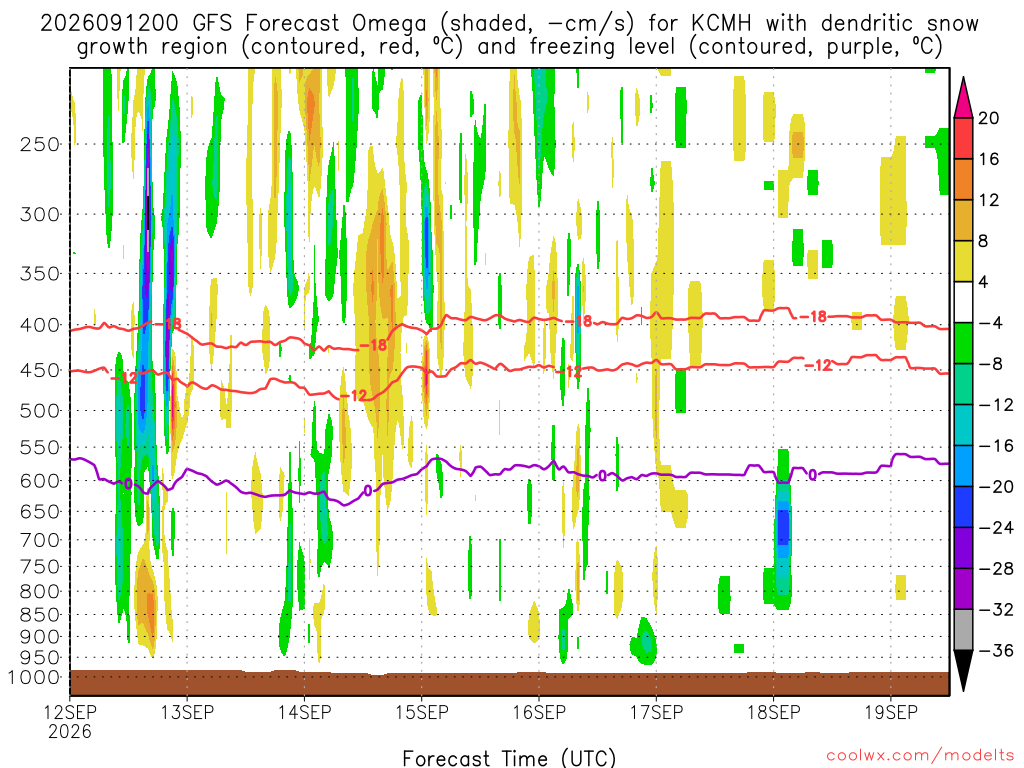Click the brown ground surface band
The image size is (1024, 768).
tap(509, 683)
